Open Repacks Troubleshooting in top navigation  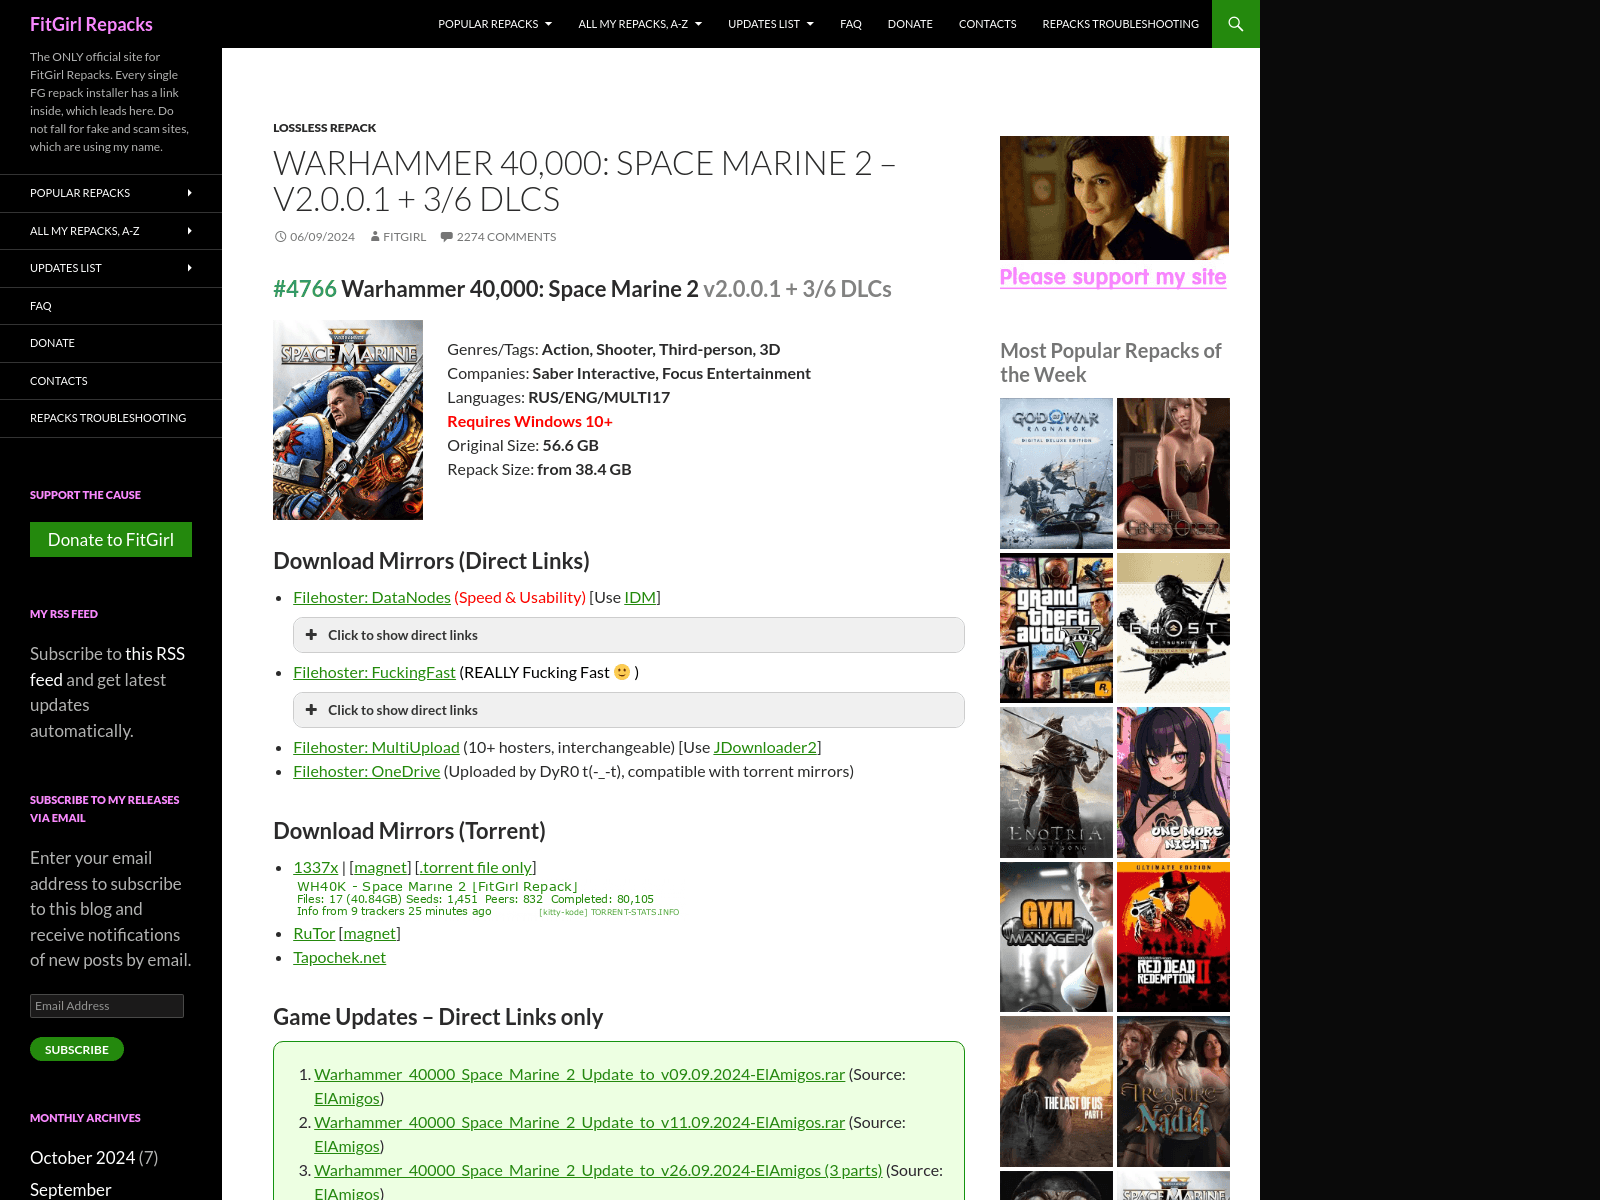coord(1120,24)
